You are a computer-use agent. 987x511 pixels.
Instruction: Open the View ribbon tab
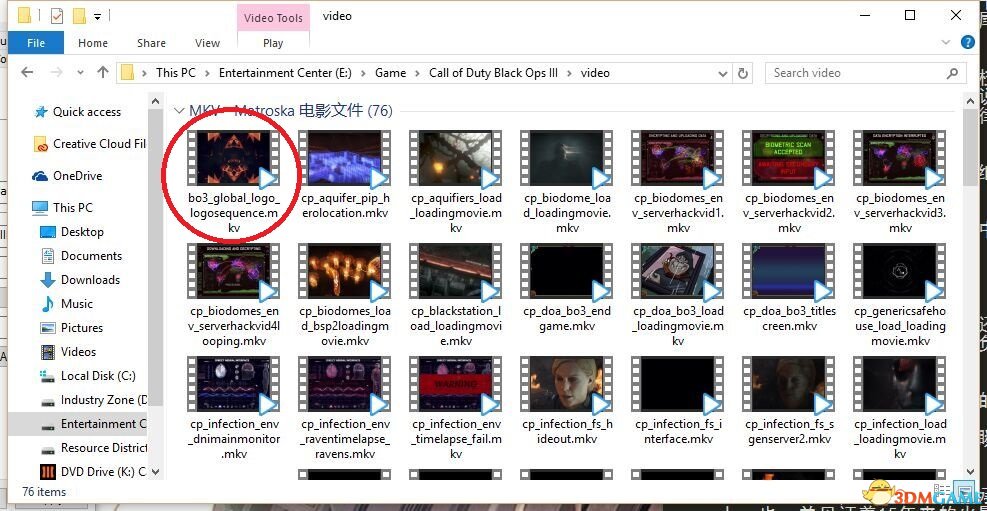point(207,43)
